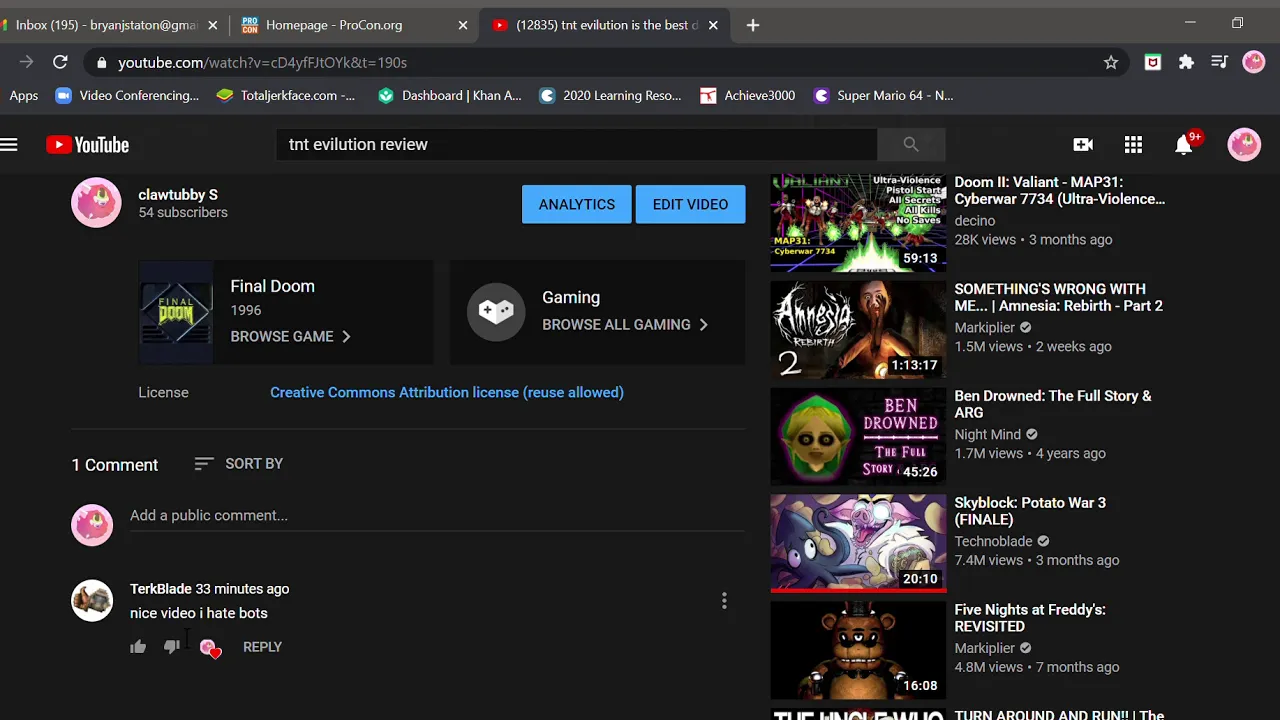Viewport: 1280px width, 720px height.
Task: Open the Technoblade channel name
Action: pyautogui.click(x=993, y=542)
